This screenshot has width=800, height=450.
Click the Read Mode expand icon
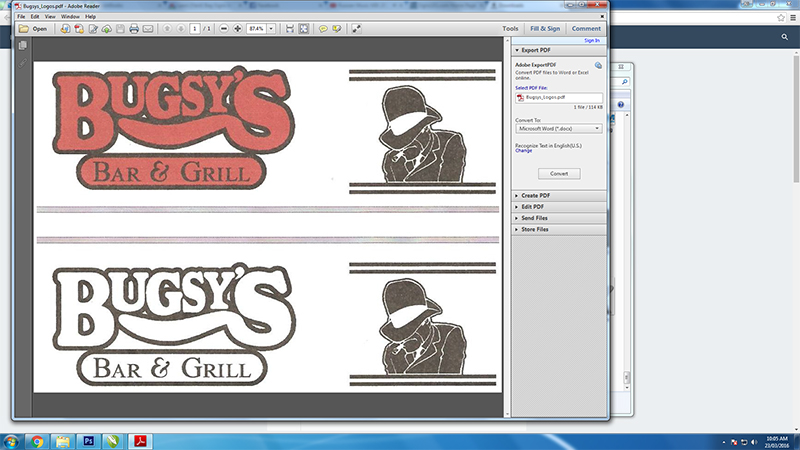(356, 29)
